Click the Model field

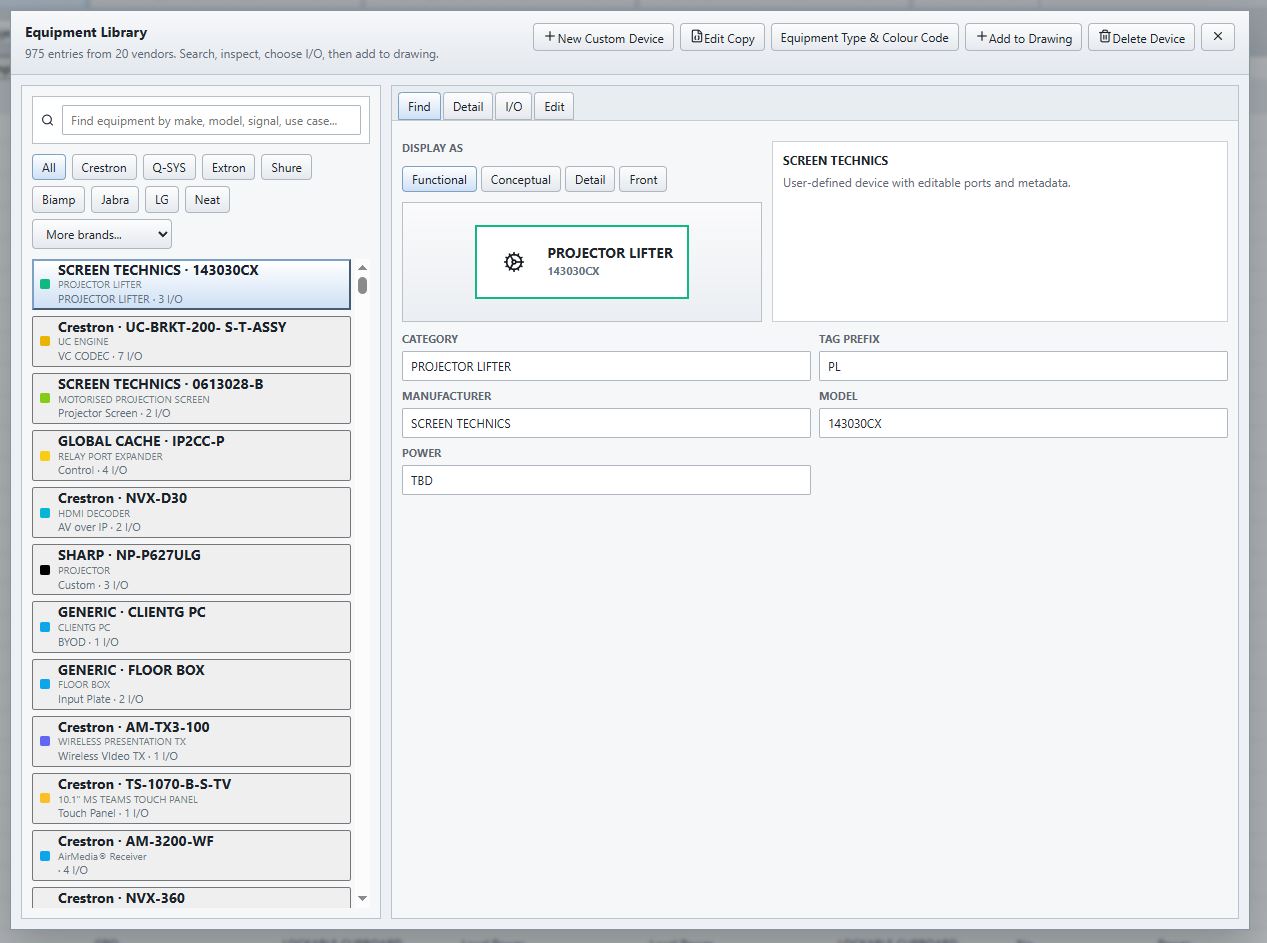[1023, 423]
